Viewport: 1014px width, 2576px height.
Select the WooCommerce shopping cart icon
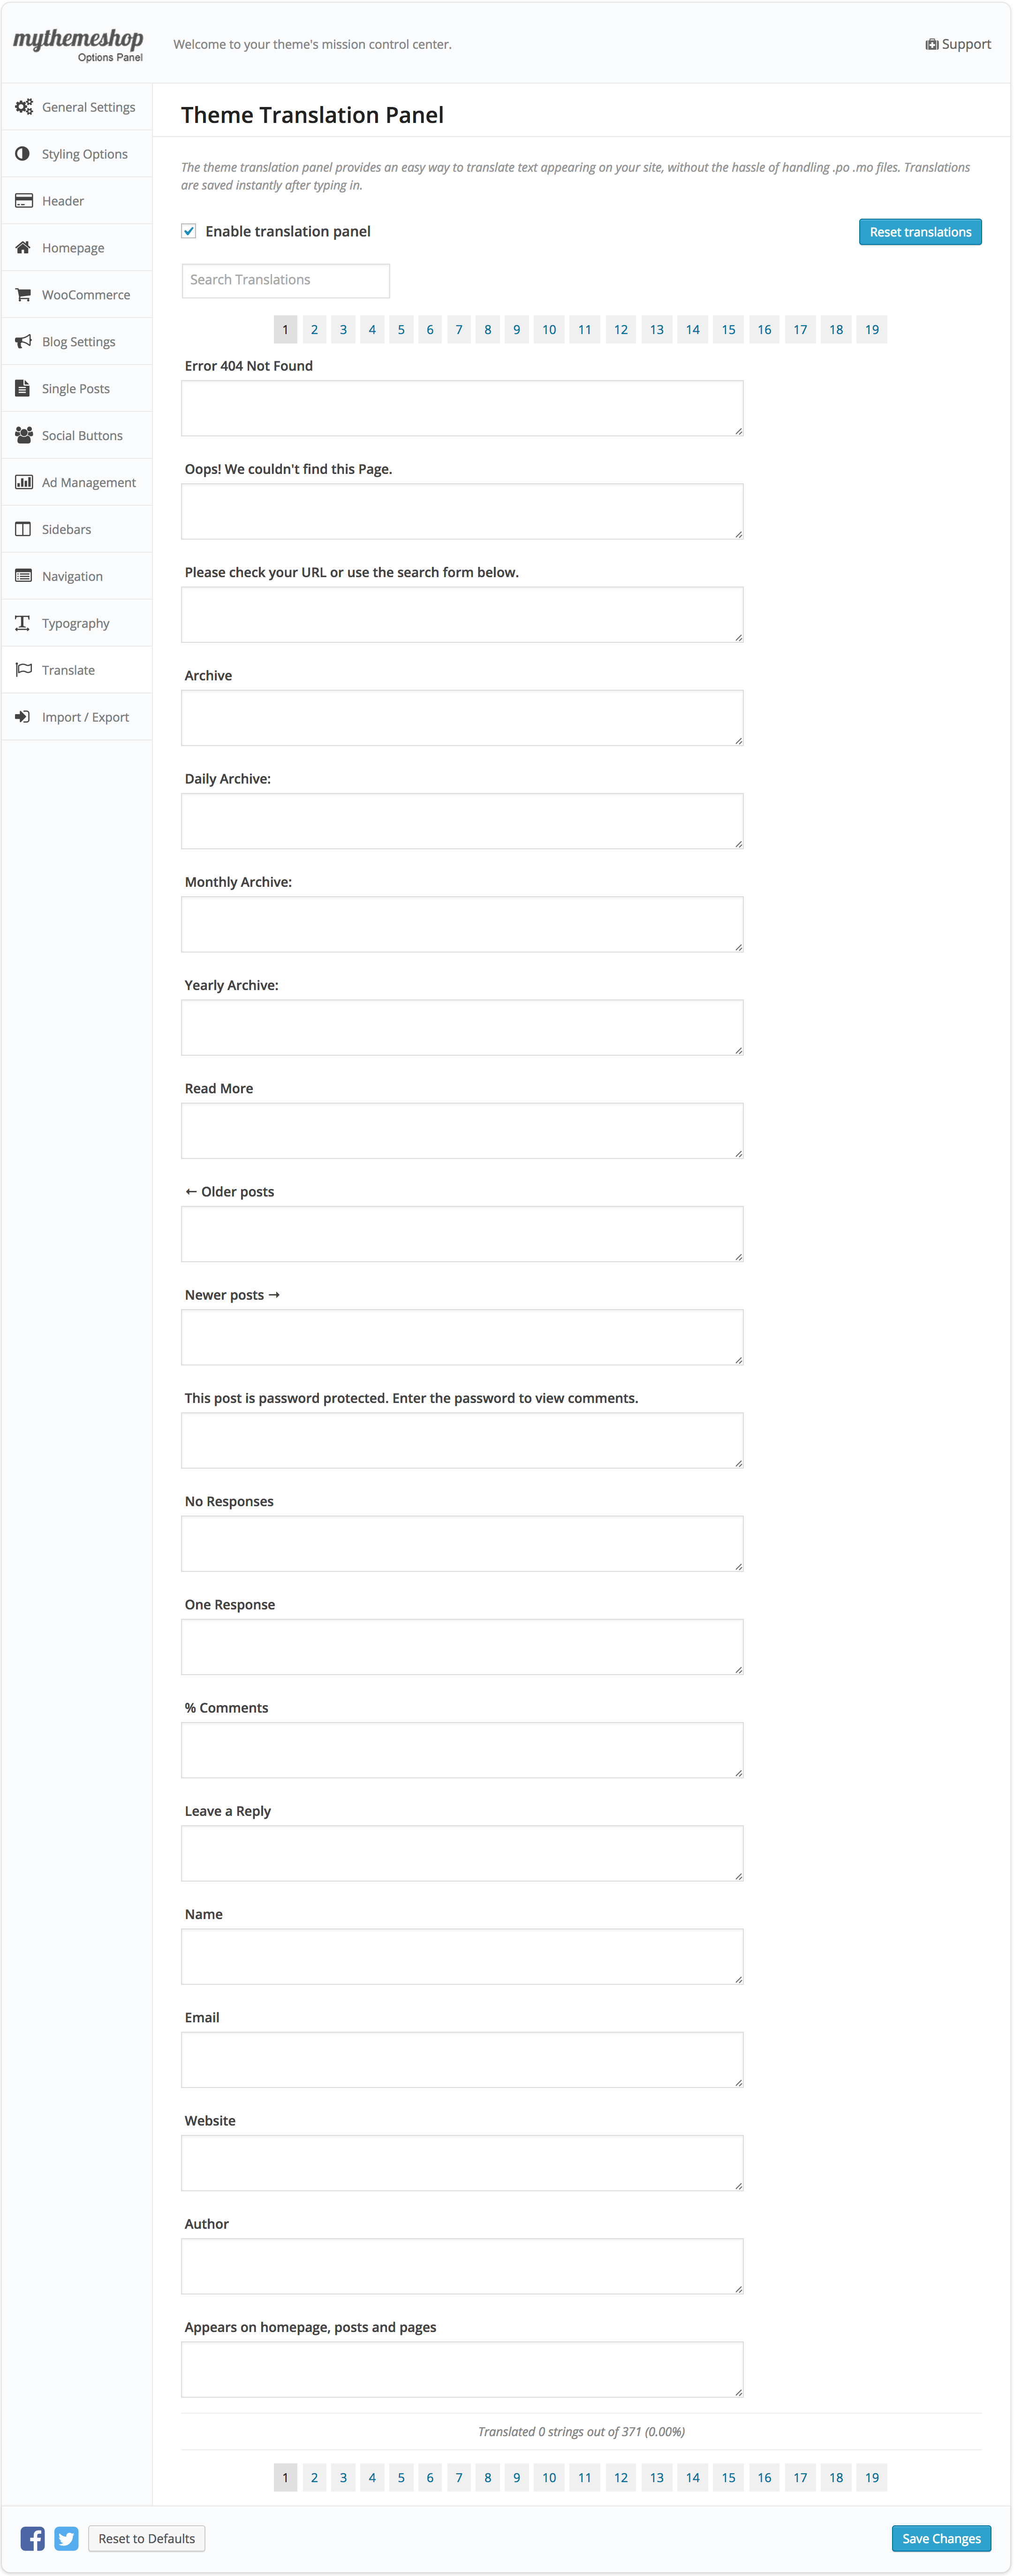coord(24,294)
